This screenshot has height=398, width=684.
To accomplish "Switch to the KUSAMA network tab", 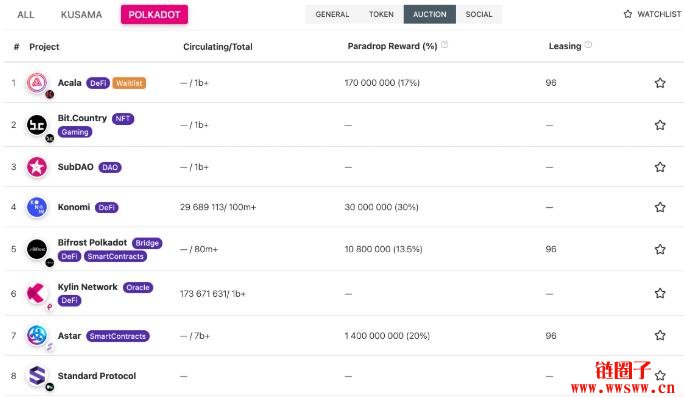I will coord(81,14).
